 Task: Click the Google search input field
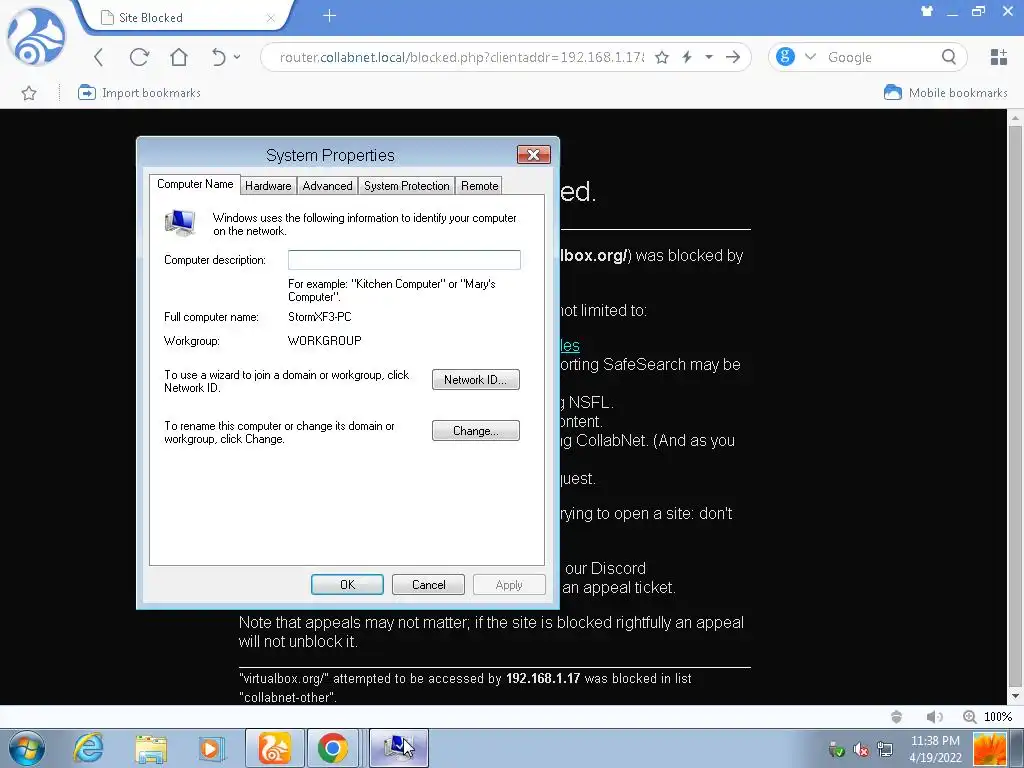(880, 57)
